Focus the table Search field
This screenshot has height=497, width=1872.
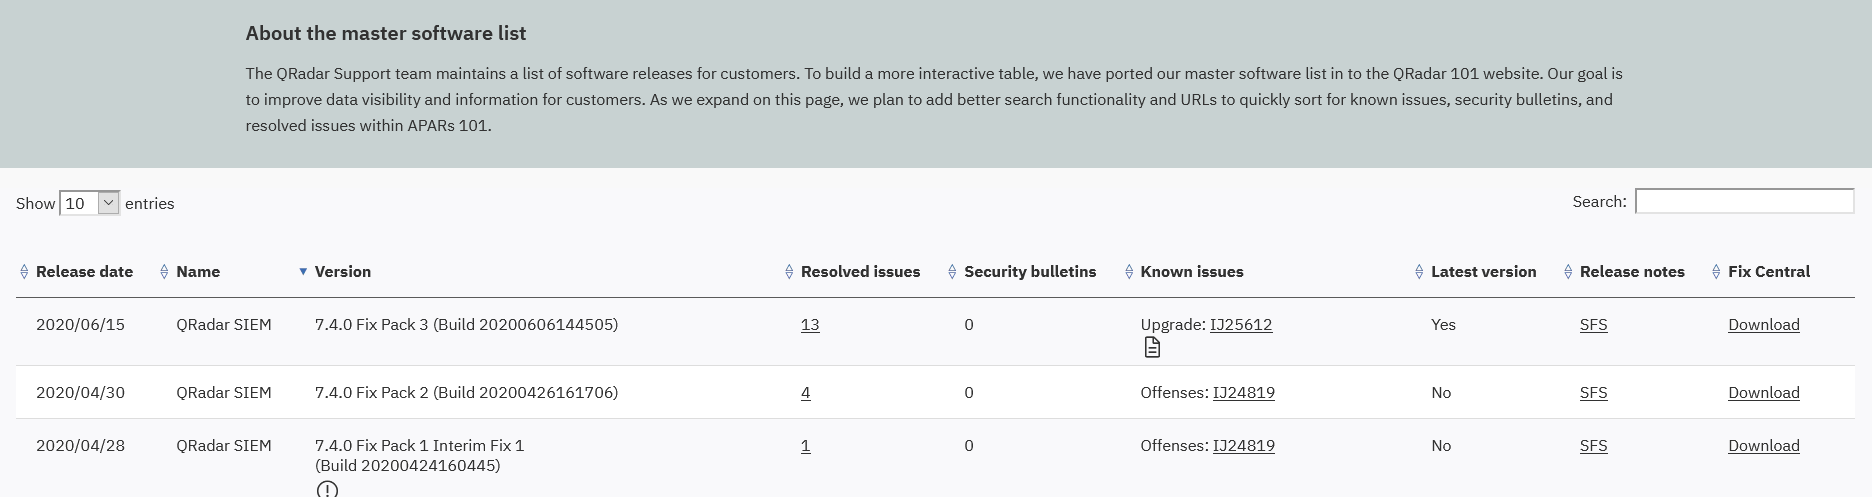[1744, 201]
